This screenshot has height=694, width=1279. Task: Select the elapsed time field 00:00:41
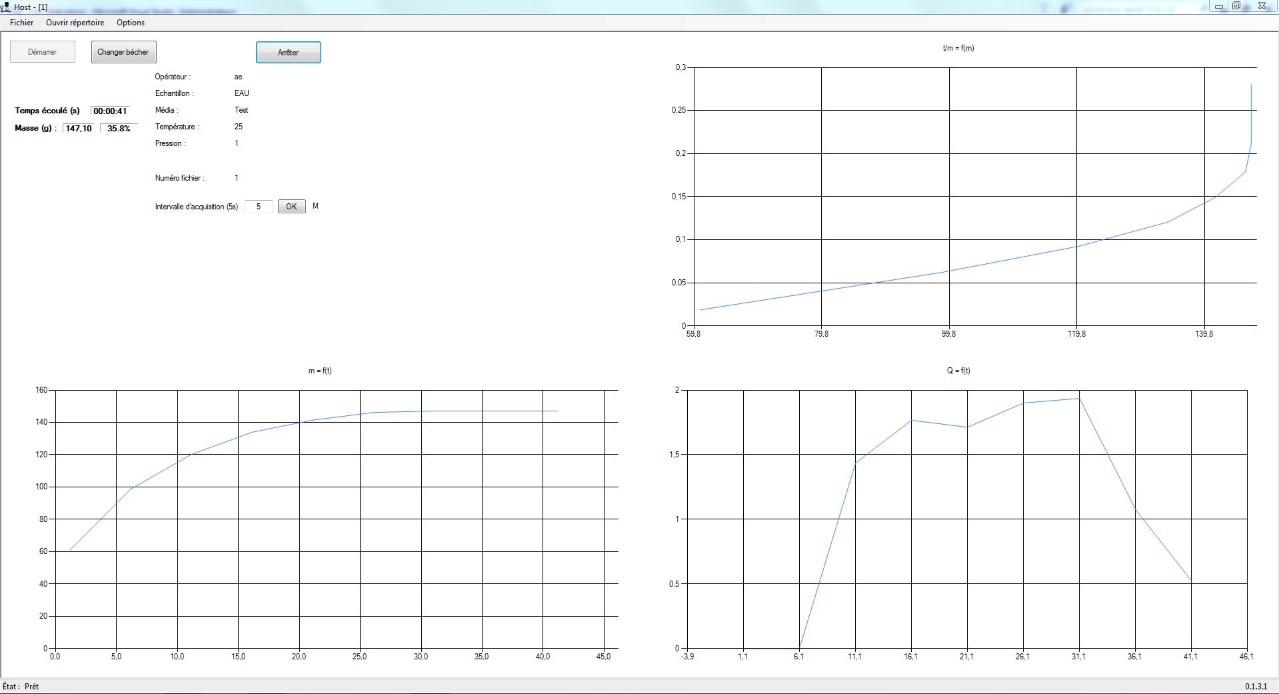[x=109, y=111]
